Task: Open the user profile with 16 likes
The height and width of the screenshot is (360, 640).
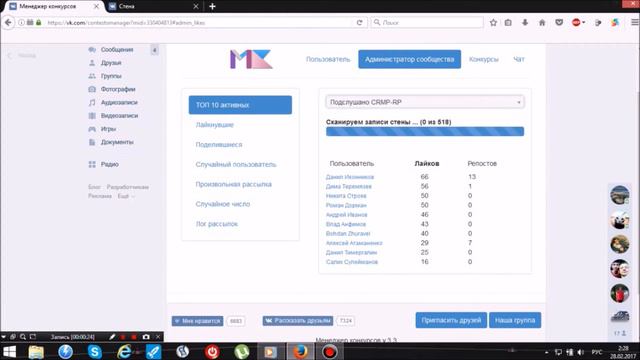Action: click(352, 262)
